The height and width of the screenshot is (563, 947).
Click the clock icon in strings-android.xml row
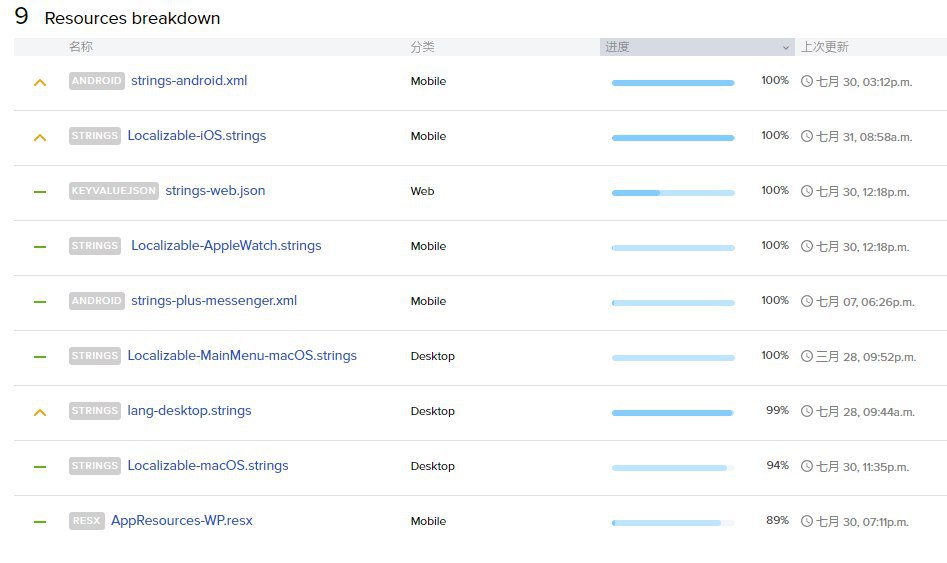[807, 81]
